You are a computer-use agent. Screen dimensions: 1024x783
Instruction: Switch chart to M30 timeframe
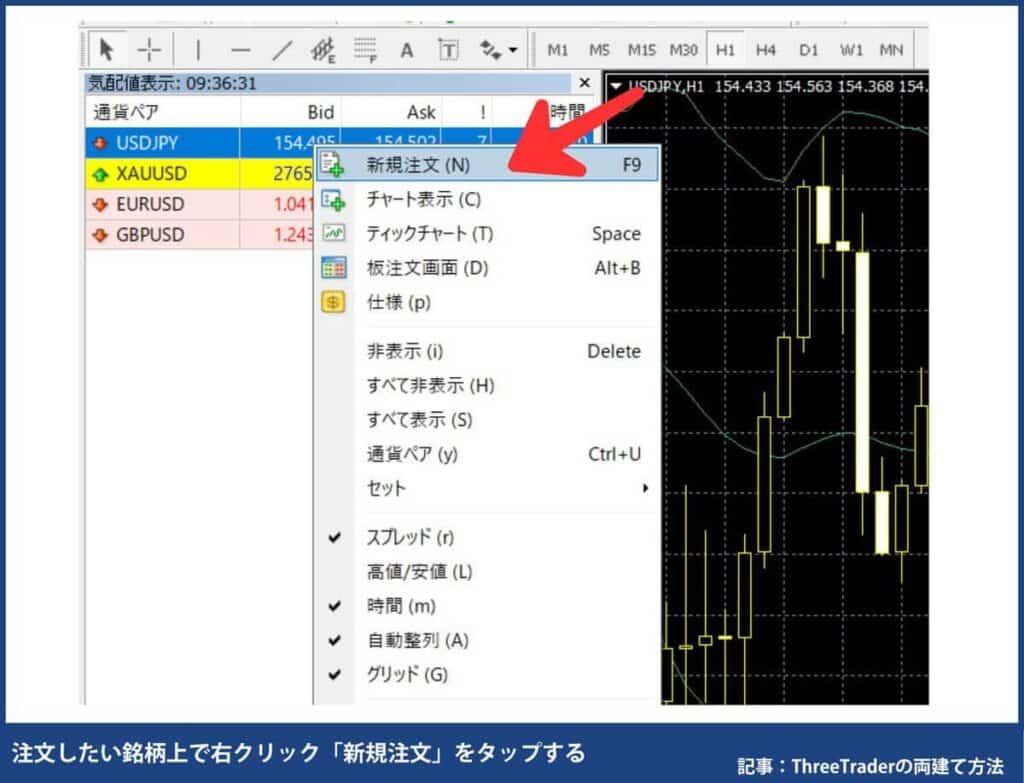tap(683, 50)
